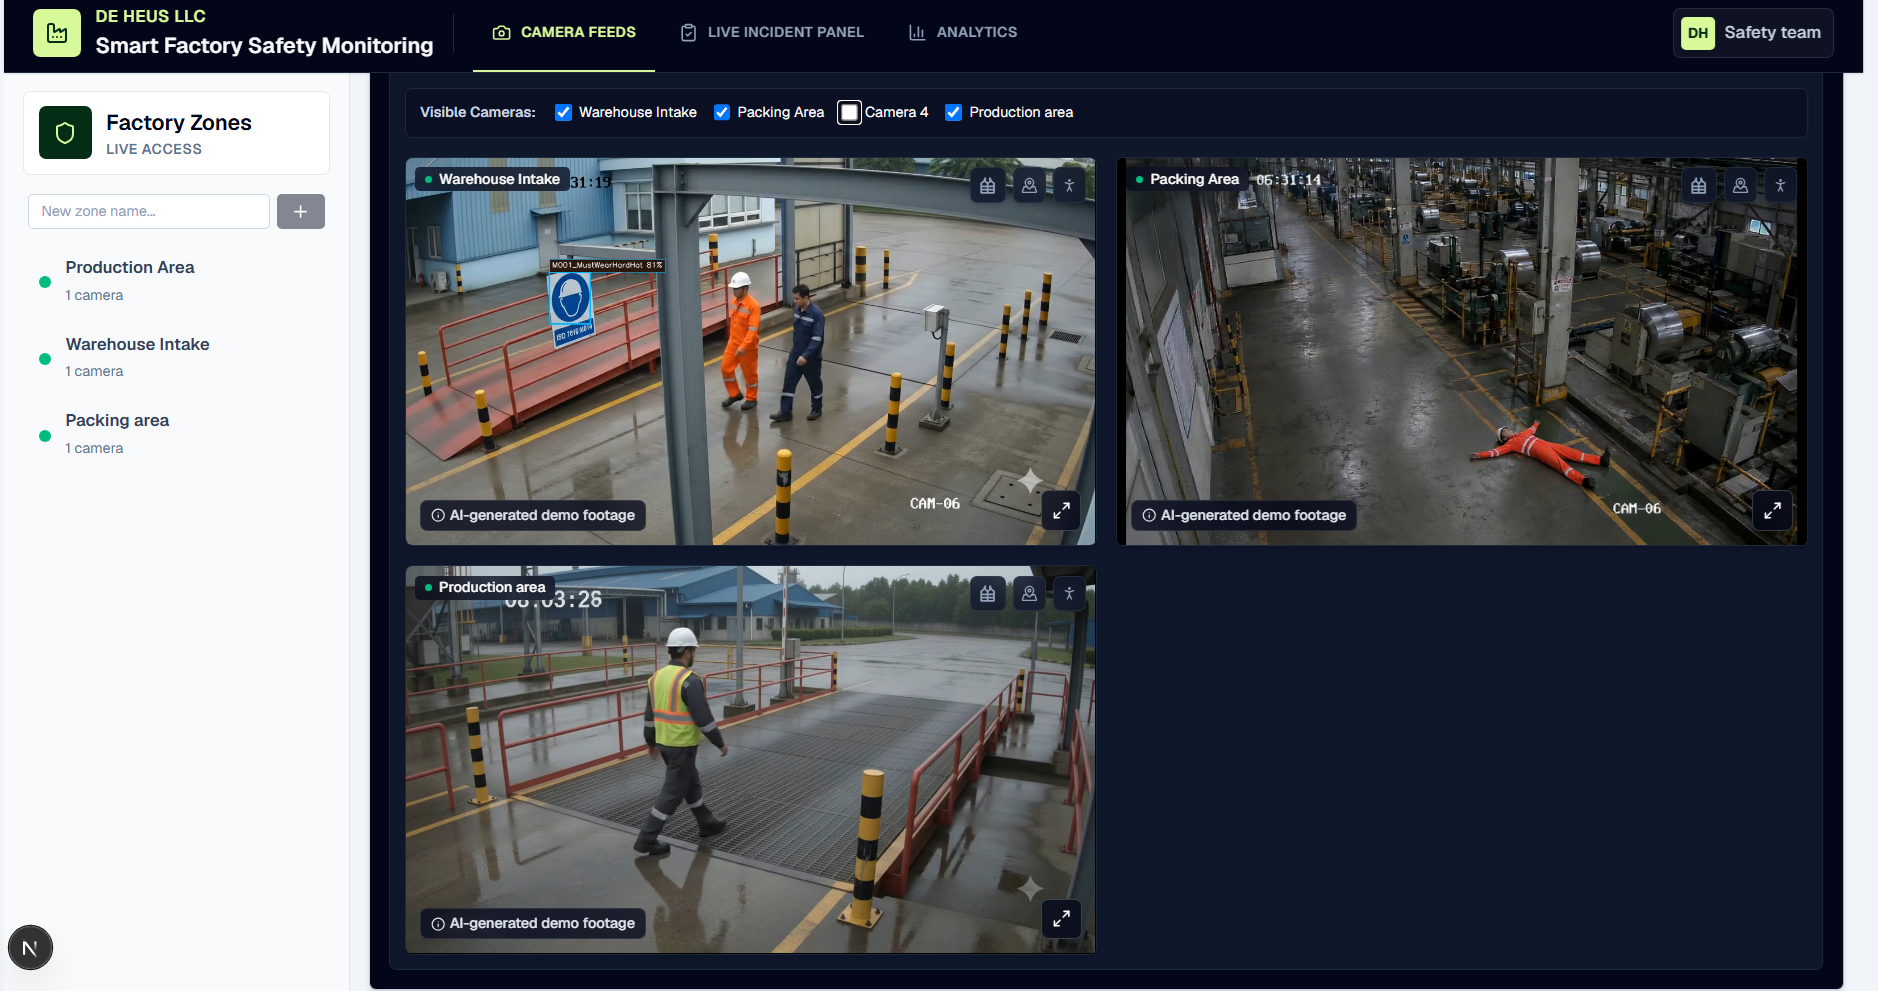Switch to the Live Incident Panel tab
Viewport: 1878px width, 991px height.
point(772,32)
